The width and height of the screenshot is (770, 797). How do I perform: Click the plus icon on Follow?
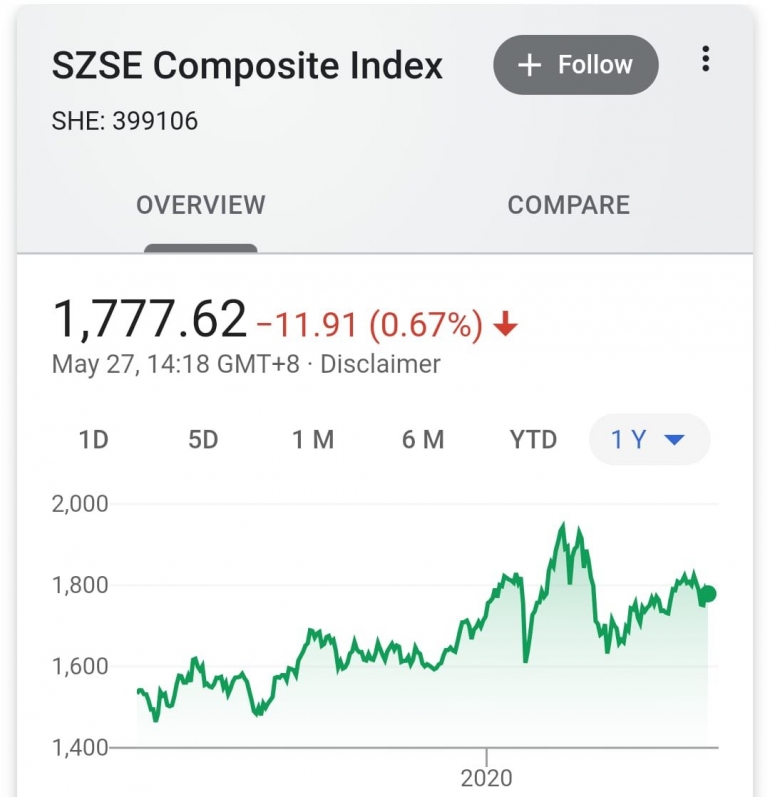[x=529, y=65]
